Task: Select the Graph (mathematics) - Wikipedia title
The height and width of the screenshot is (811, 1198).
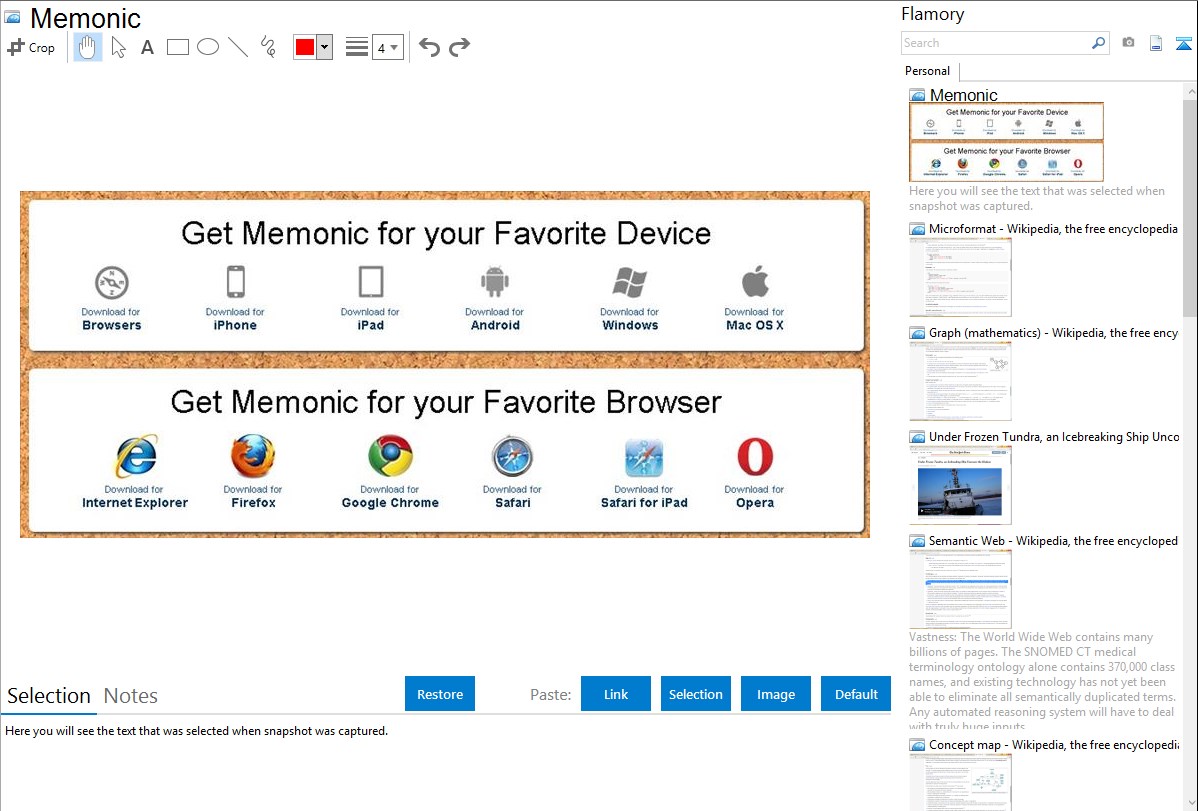Action: tap(1053, 333)
